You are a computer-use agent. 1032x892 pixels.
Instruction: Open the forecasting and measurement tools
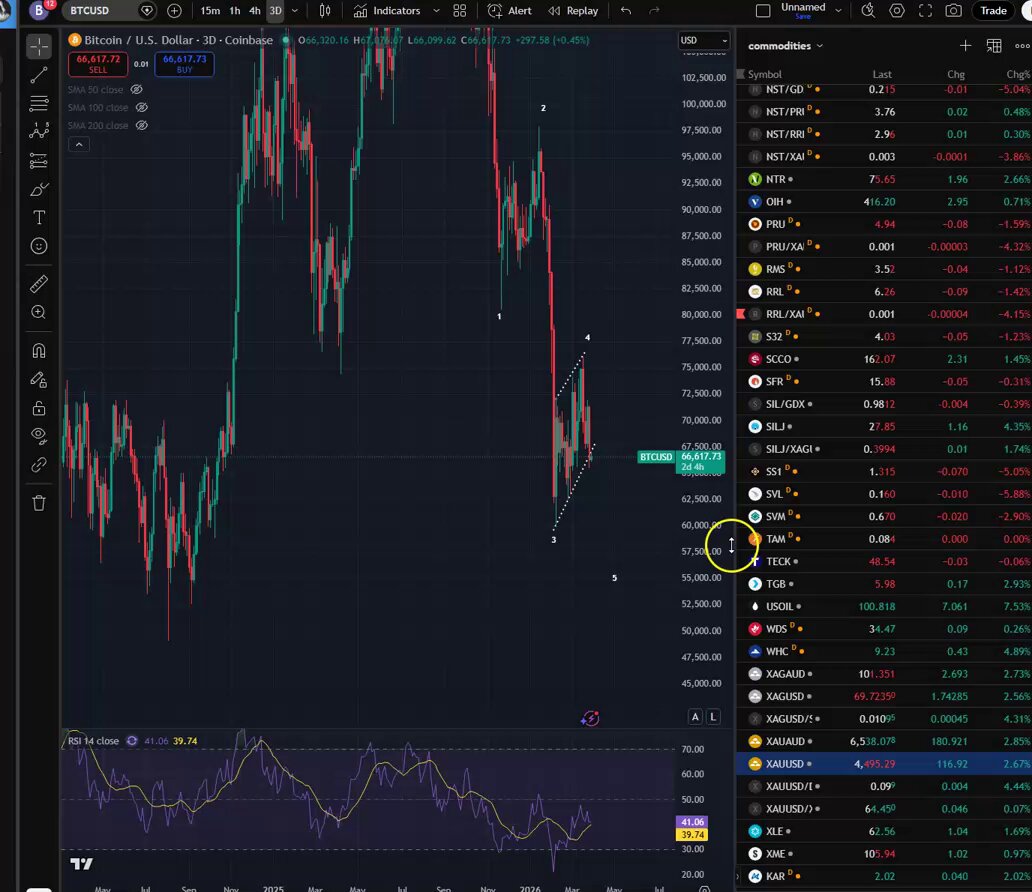[39, 161]
